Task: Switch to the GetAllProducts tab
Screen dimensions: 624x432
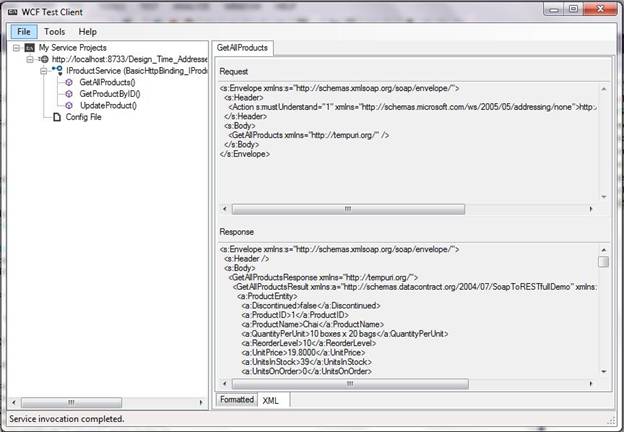Action: (242, 48)
